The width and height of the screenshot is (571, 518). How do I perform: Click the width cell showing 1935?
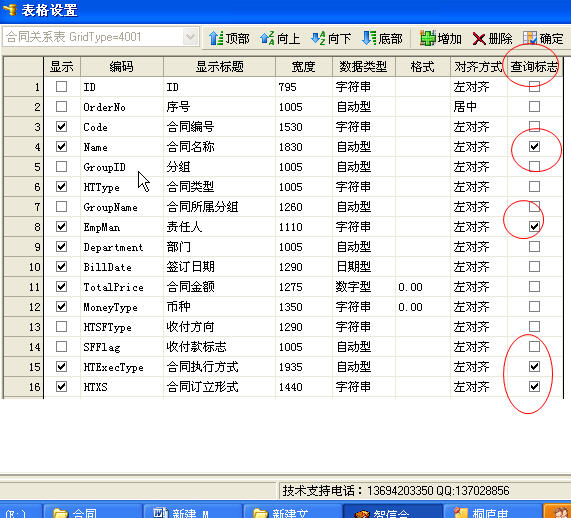pyautogui.click(x=304, y=367)
